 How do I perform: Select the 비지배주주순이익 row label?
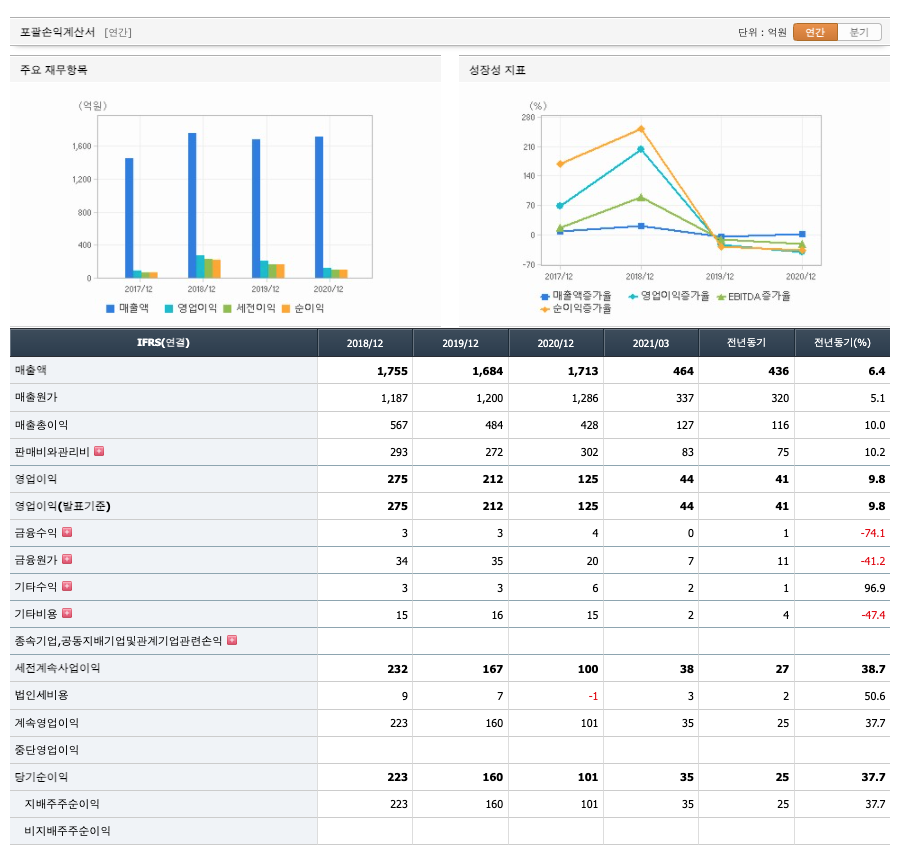tap(67, 830)
